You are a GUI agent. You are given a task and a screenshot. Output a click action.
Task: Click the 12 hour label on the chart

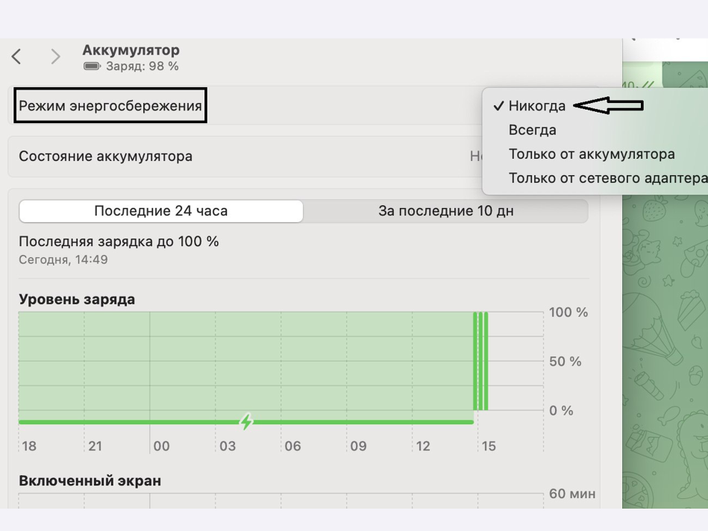click(x=423, y=446)
